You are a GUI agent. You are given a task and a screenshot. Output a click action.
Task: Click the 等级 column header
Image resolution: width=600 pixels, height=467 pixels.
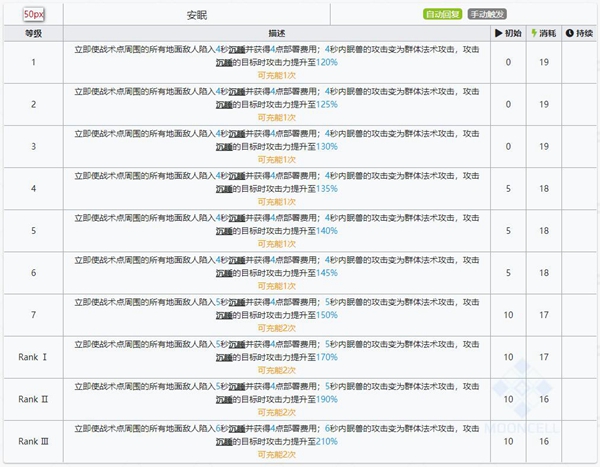[x=33, y=33]
